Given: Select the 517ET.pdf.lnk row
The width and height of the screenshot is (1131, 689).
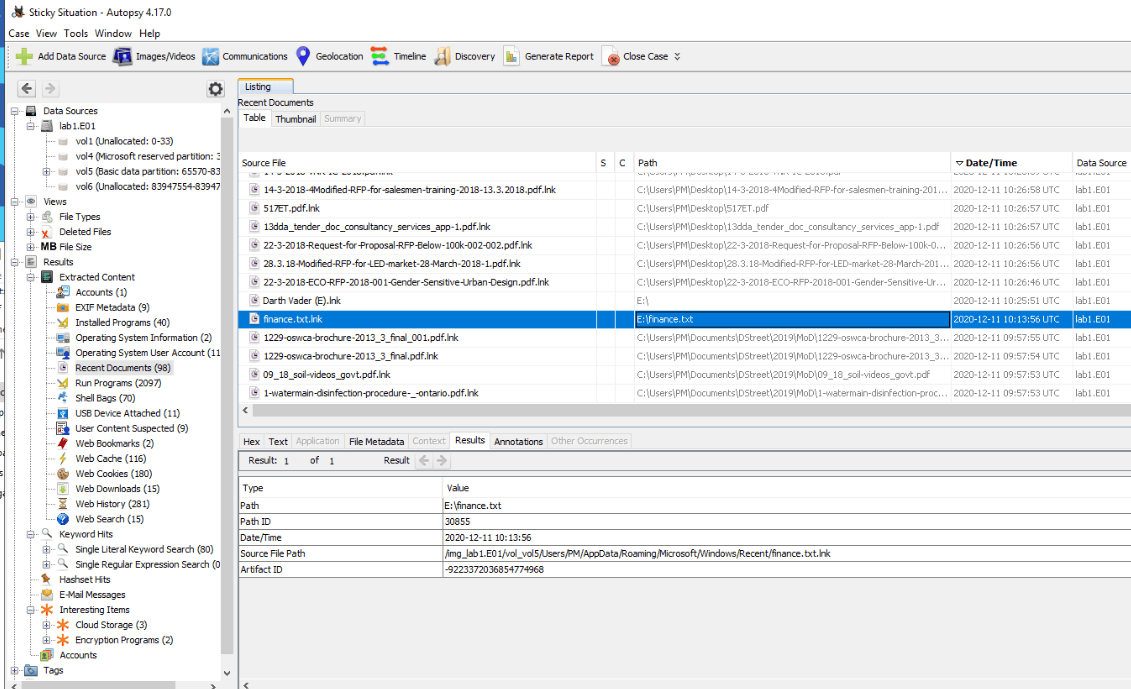Looking at the screenshot, I should pos(685,209).
